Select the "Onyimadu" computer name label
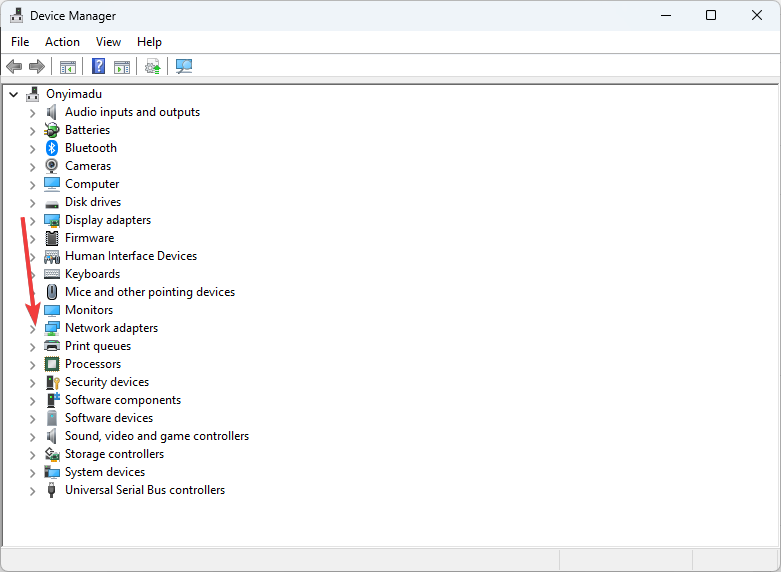The height and width of the screenshot is (572, 781). click(x=74, y=94)
